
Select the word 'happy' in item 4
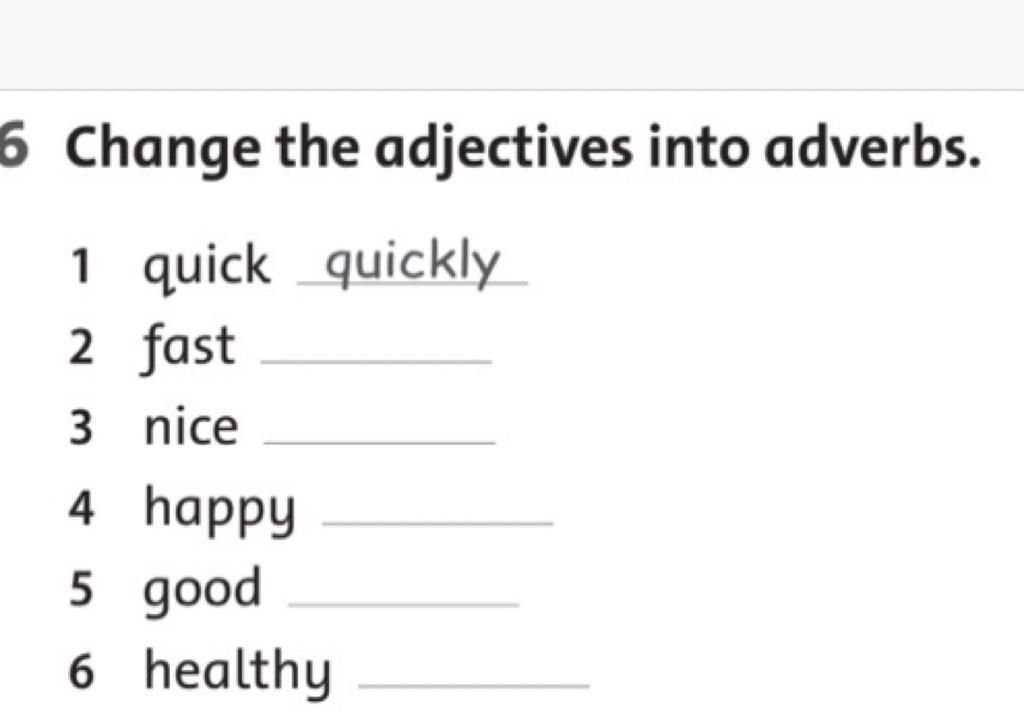pyautogui.click(x=220, y=510)
